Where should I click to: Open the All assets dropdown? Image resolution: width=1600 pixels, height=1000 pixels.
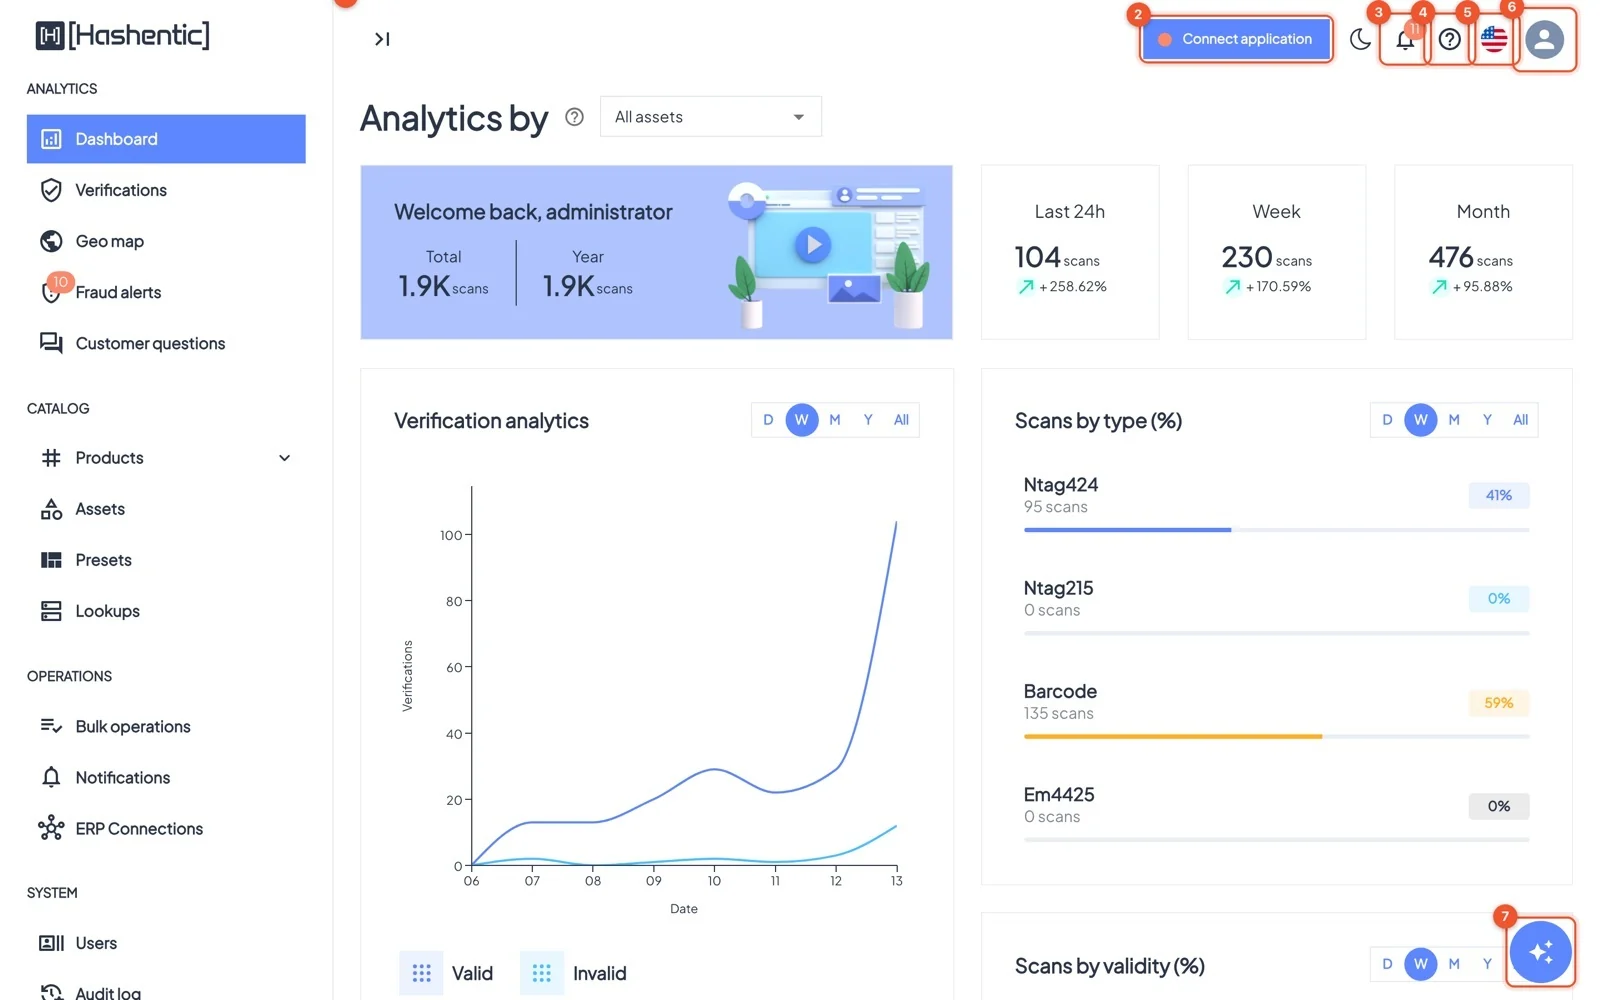coord(710,117)
